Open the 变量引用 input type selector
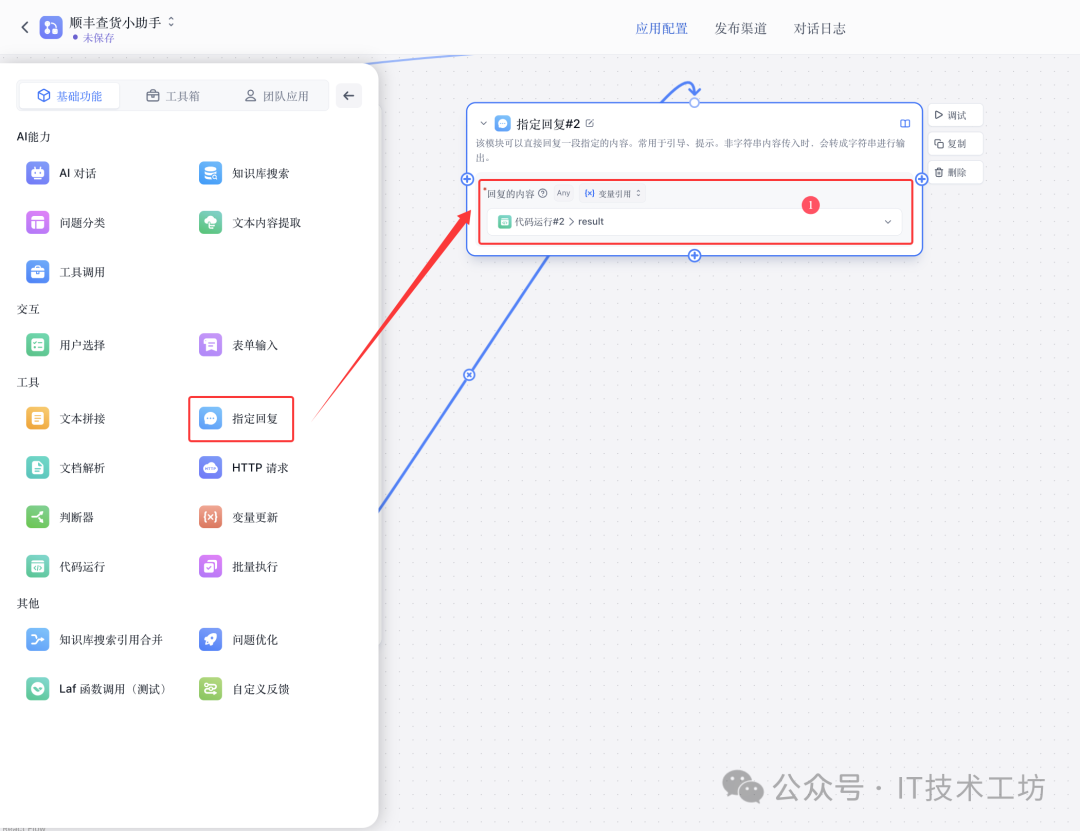1080x831 pixels. pos(612,194)
